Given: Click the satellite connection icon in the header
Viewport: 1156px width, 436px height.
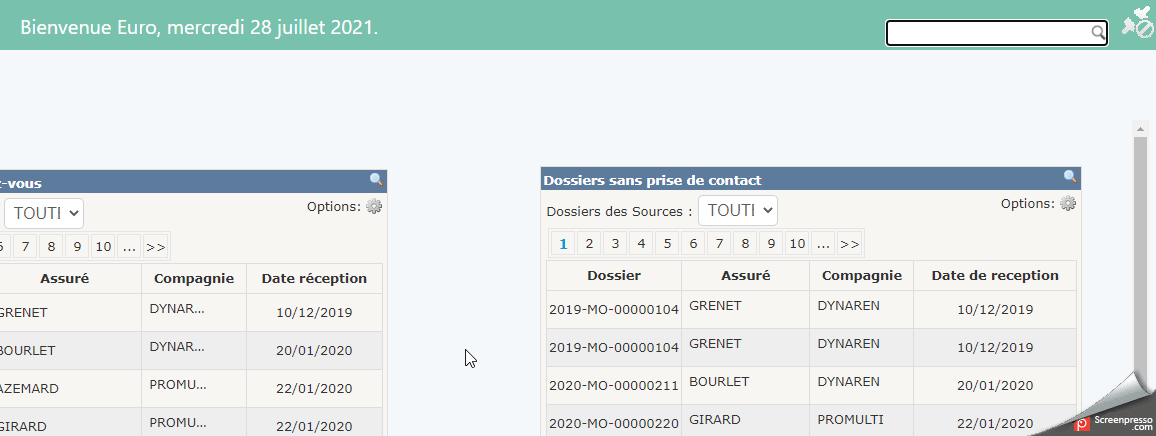Looking at the screenshot, I should tap(1137, 22).
